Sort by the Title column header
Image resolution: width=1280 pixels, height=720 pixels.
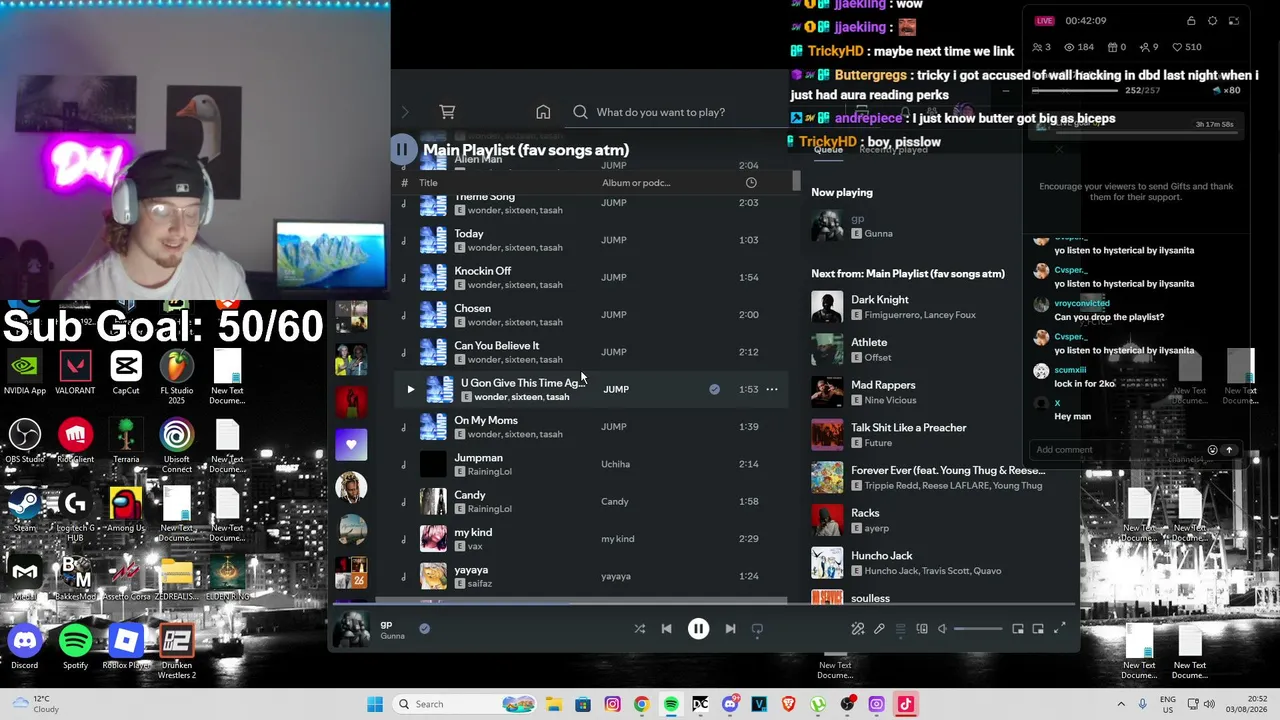click(428, 183)
